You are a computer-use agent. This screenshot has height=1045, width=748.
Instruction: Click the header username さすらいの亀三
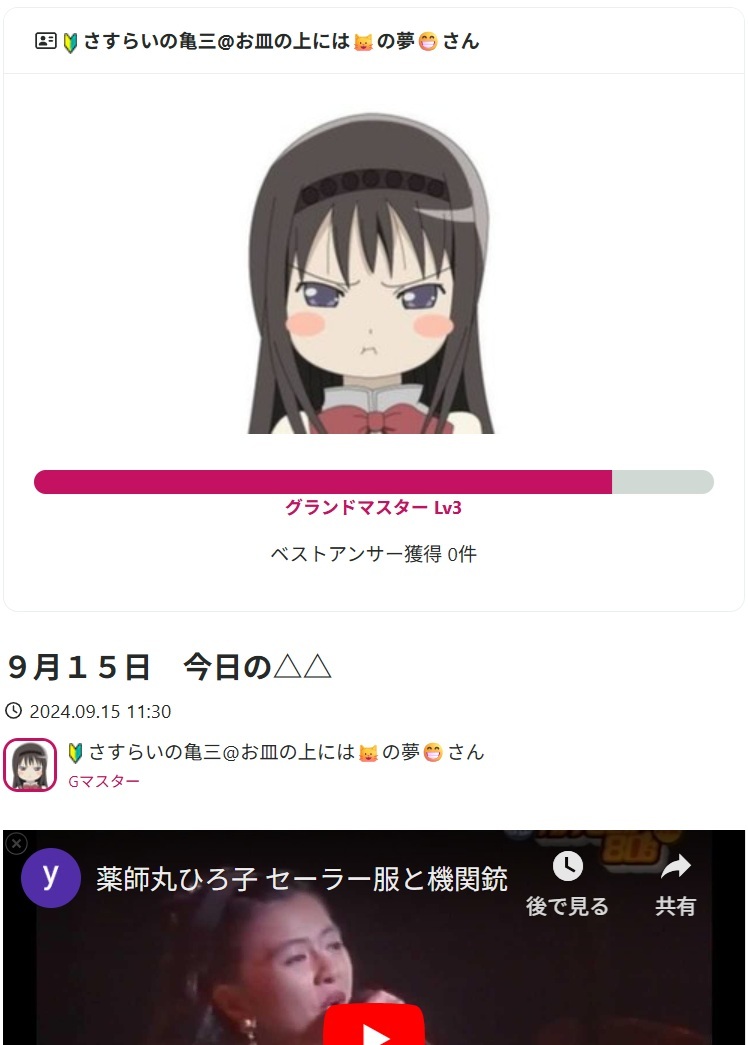pos(281,41)
